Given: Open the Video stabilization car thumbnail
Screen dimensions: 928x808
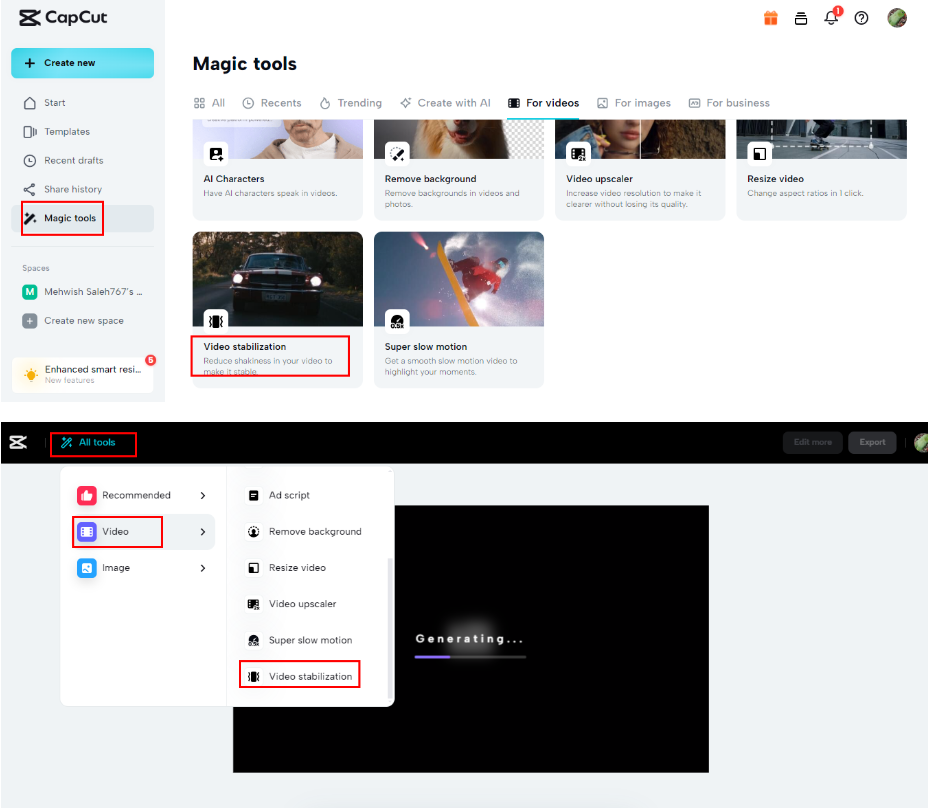Looking at the screenshot, I should (x=278, y=279).
